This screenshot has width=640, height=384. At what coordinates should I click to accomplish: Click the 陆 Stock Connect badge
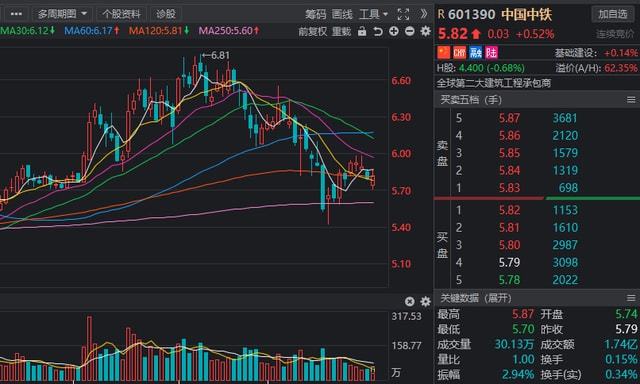coord(491,52)
